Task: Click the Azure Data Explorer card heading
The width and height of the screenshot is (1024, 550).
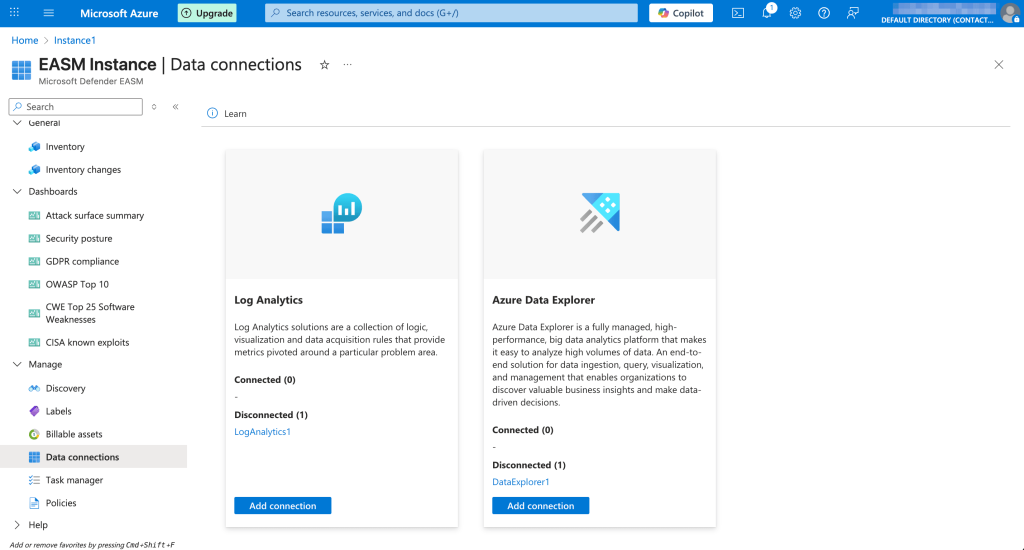Action: click(543, 300)
